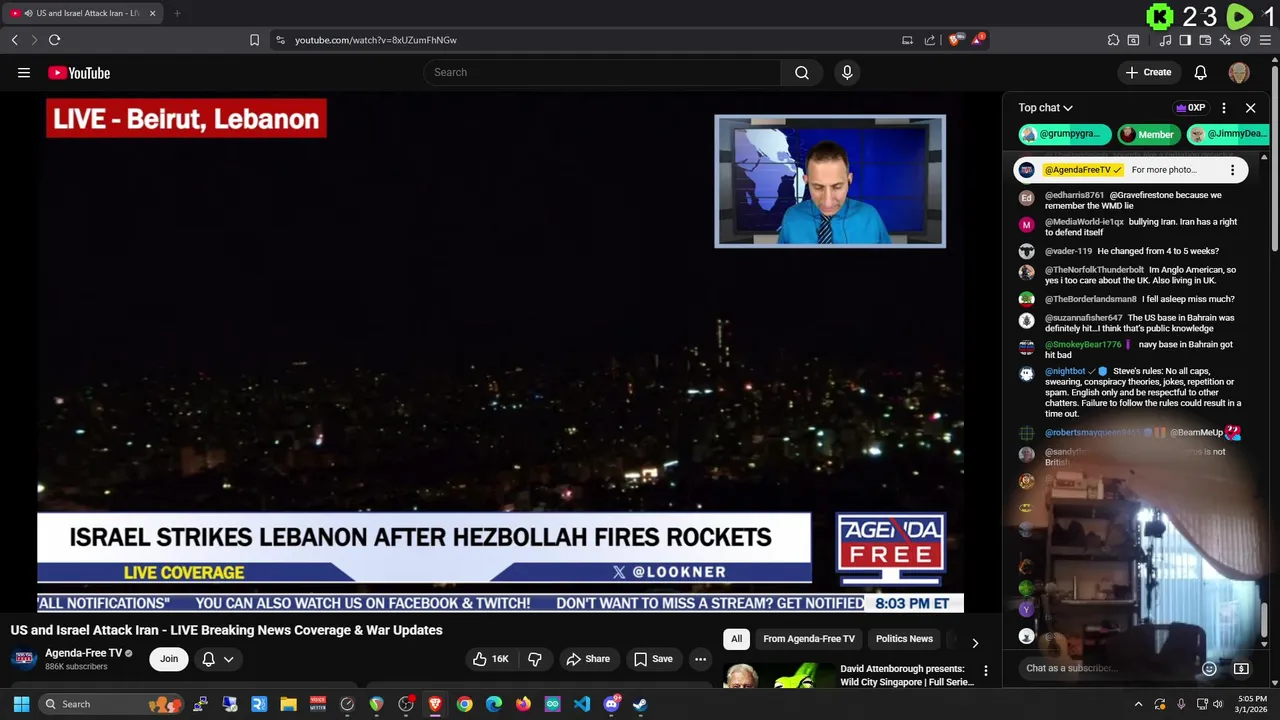Reload the page
This screenshot has width=1280, height=720.
coord(54,40)
